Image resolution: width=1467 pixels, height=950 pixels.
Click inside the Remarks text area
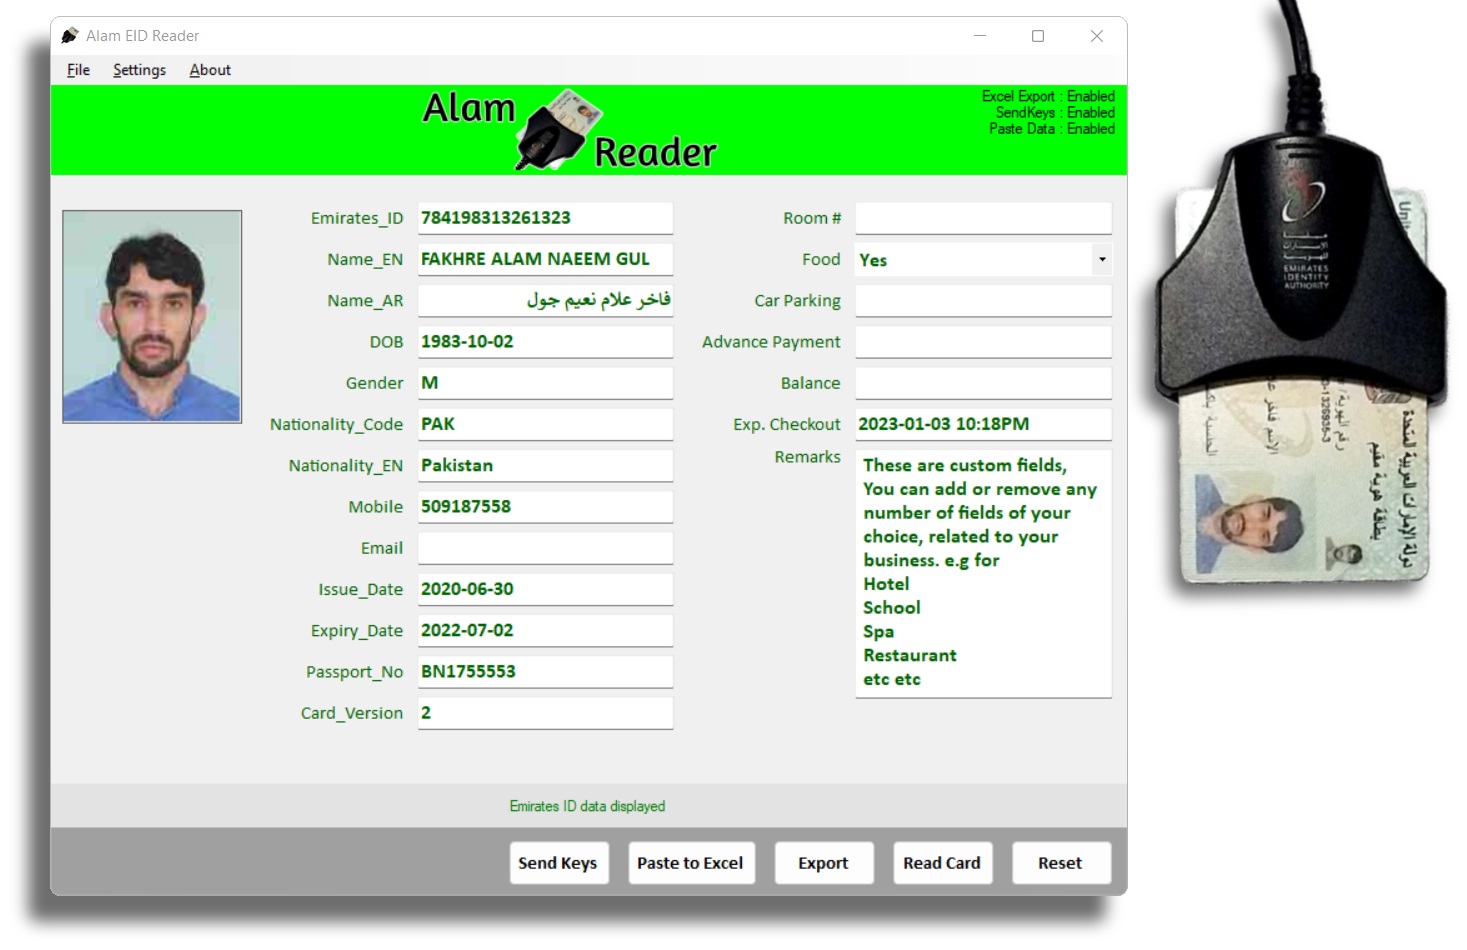(x=982, y=573)
